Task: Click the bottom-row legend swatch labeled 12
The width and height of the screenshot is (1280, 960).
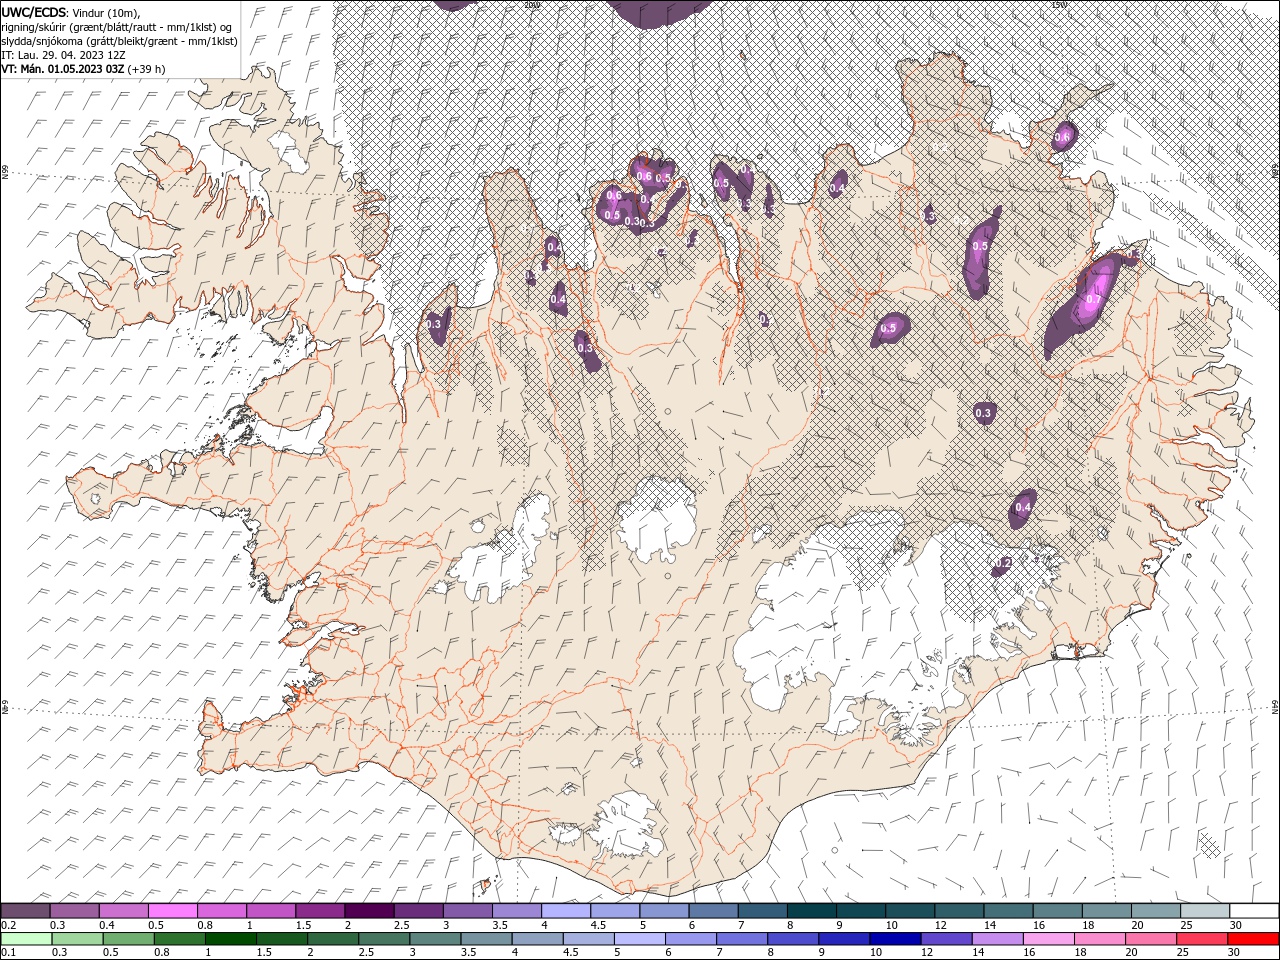Action: pyautogui.click(x=946, y=939)
